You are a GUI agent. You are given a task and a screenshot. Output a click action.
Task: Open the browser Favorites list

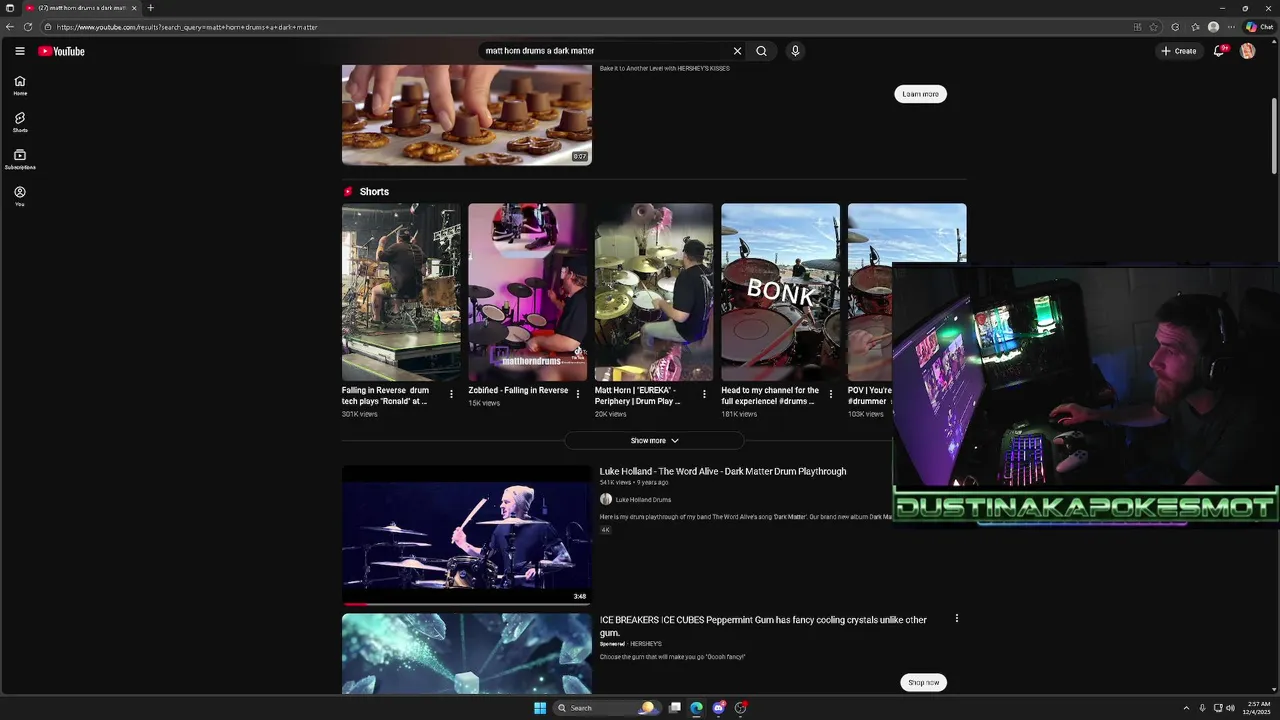1195,27
